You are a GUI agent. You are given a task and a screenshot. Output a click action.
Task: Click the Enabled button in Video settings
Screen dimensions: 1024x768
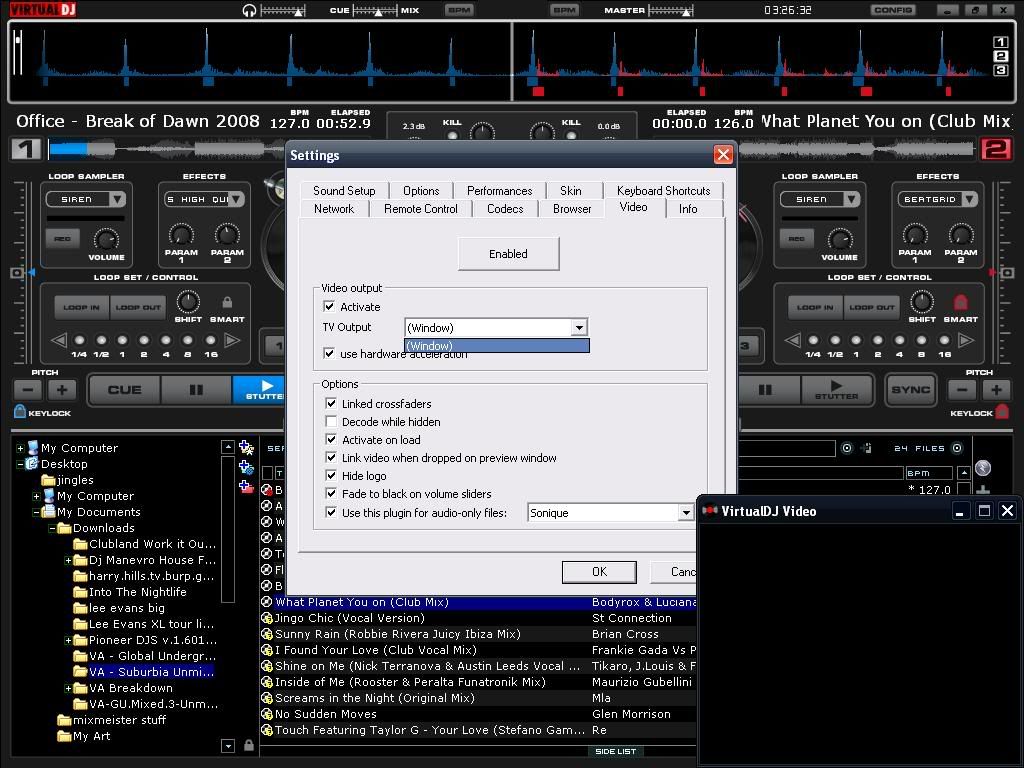coord(508,254)
